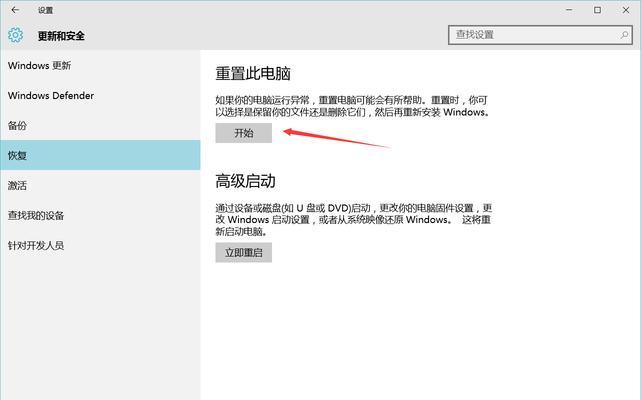
Task: Open Windows 更新 section
Action: tap(100, 65)
